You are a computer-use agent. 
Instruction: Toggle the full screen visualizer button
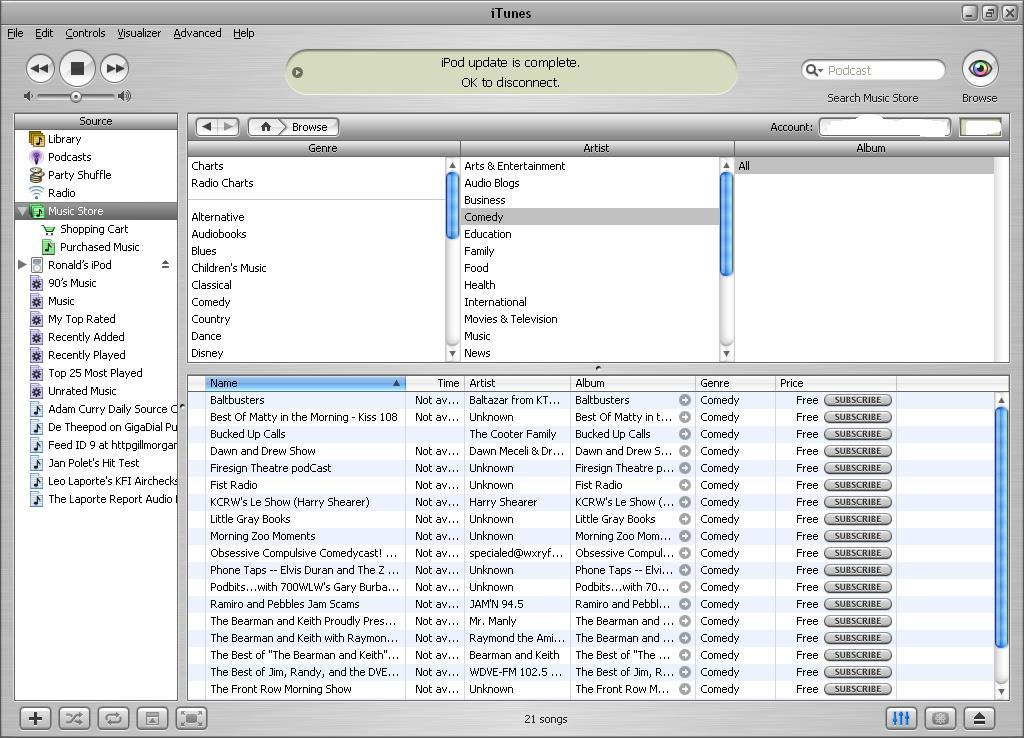click(191, 718)
